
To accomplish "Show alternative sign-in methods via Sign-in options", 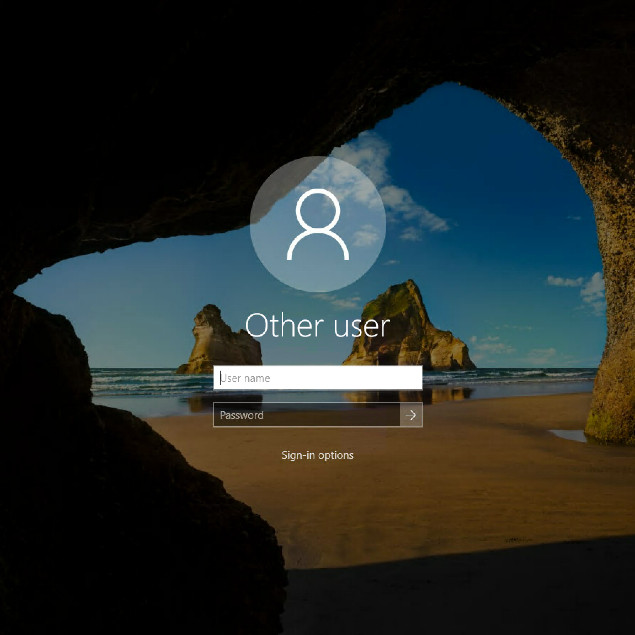I will [x=317, y=455].
